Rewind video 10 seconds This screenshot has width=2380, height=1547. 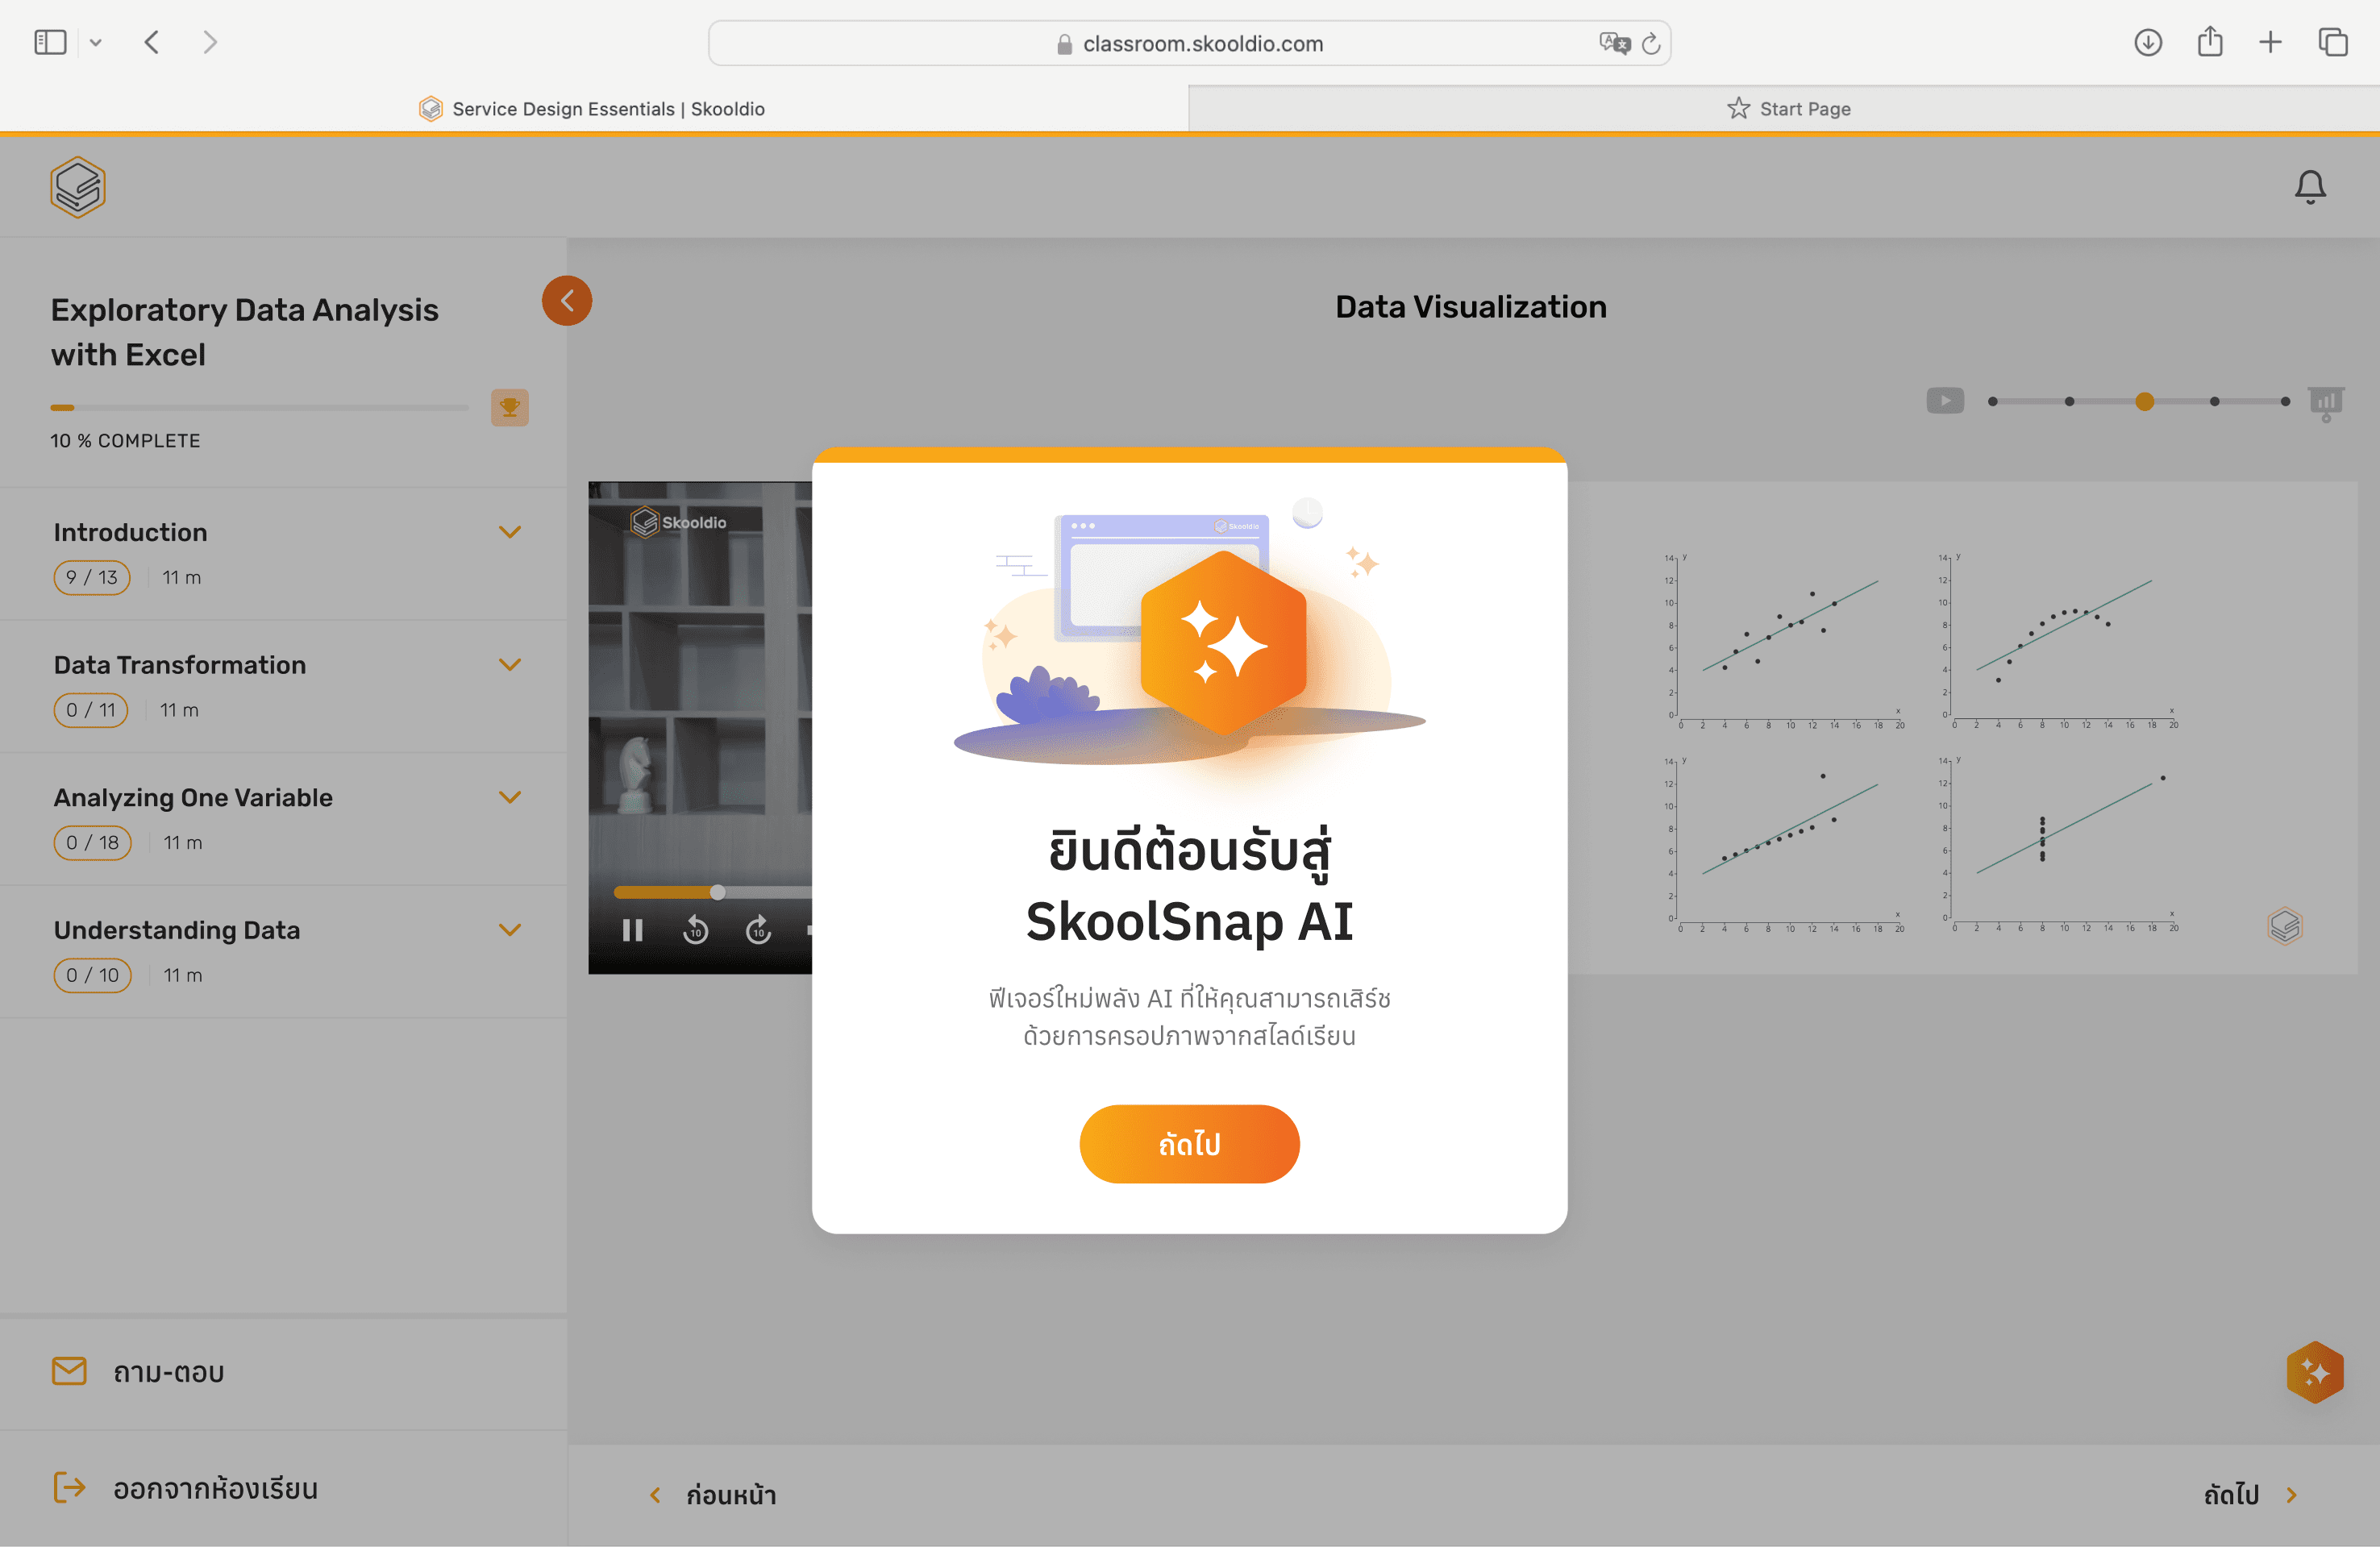[695, 931]
